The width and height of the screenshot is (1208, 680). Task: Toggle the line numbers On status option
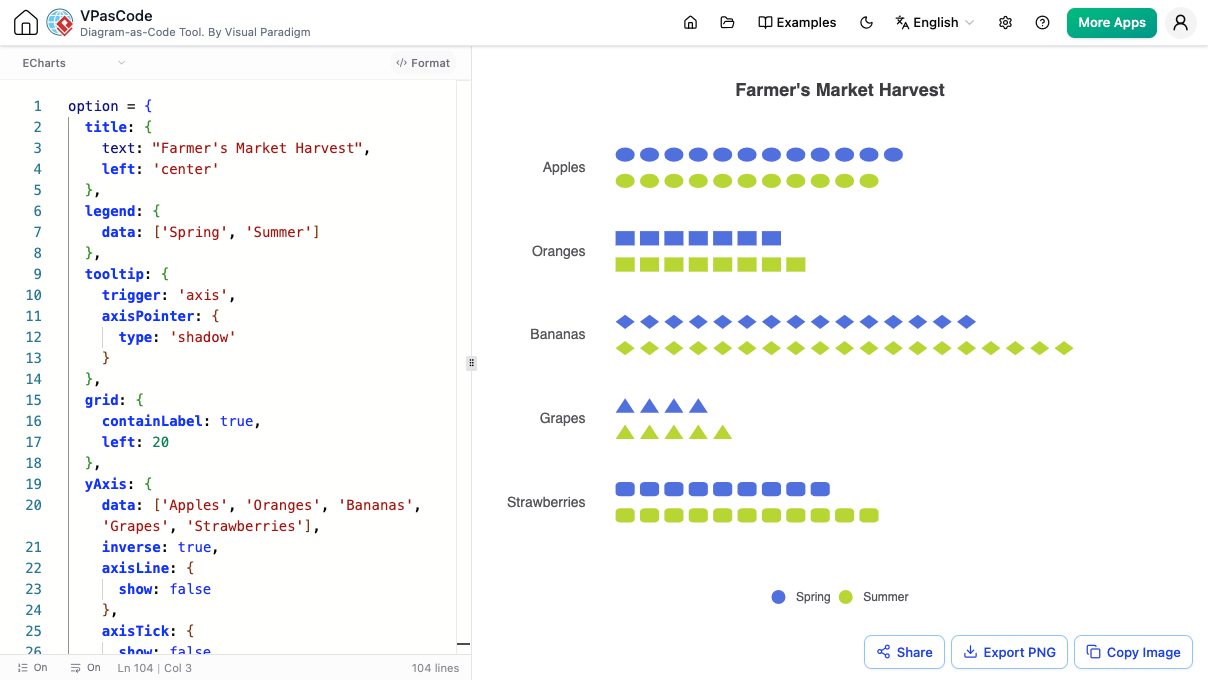point(33,667)
